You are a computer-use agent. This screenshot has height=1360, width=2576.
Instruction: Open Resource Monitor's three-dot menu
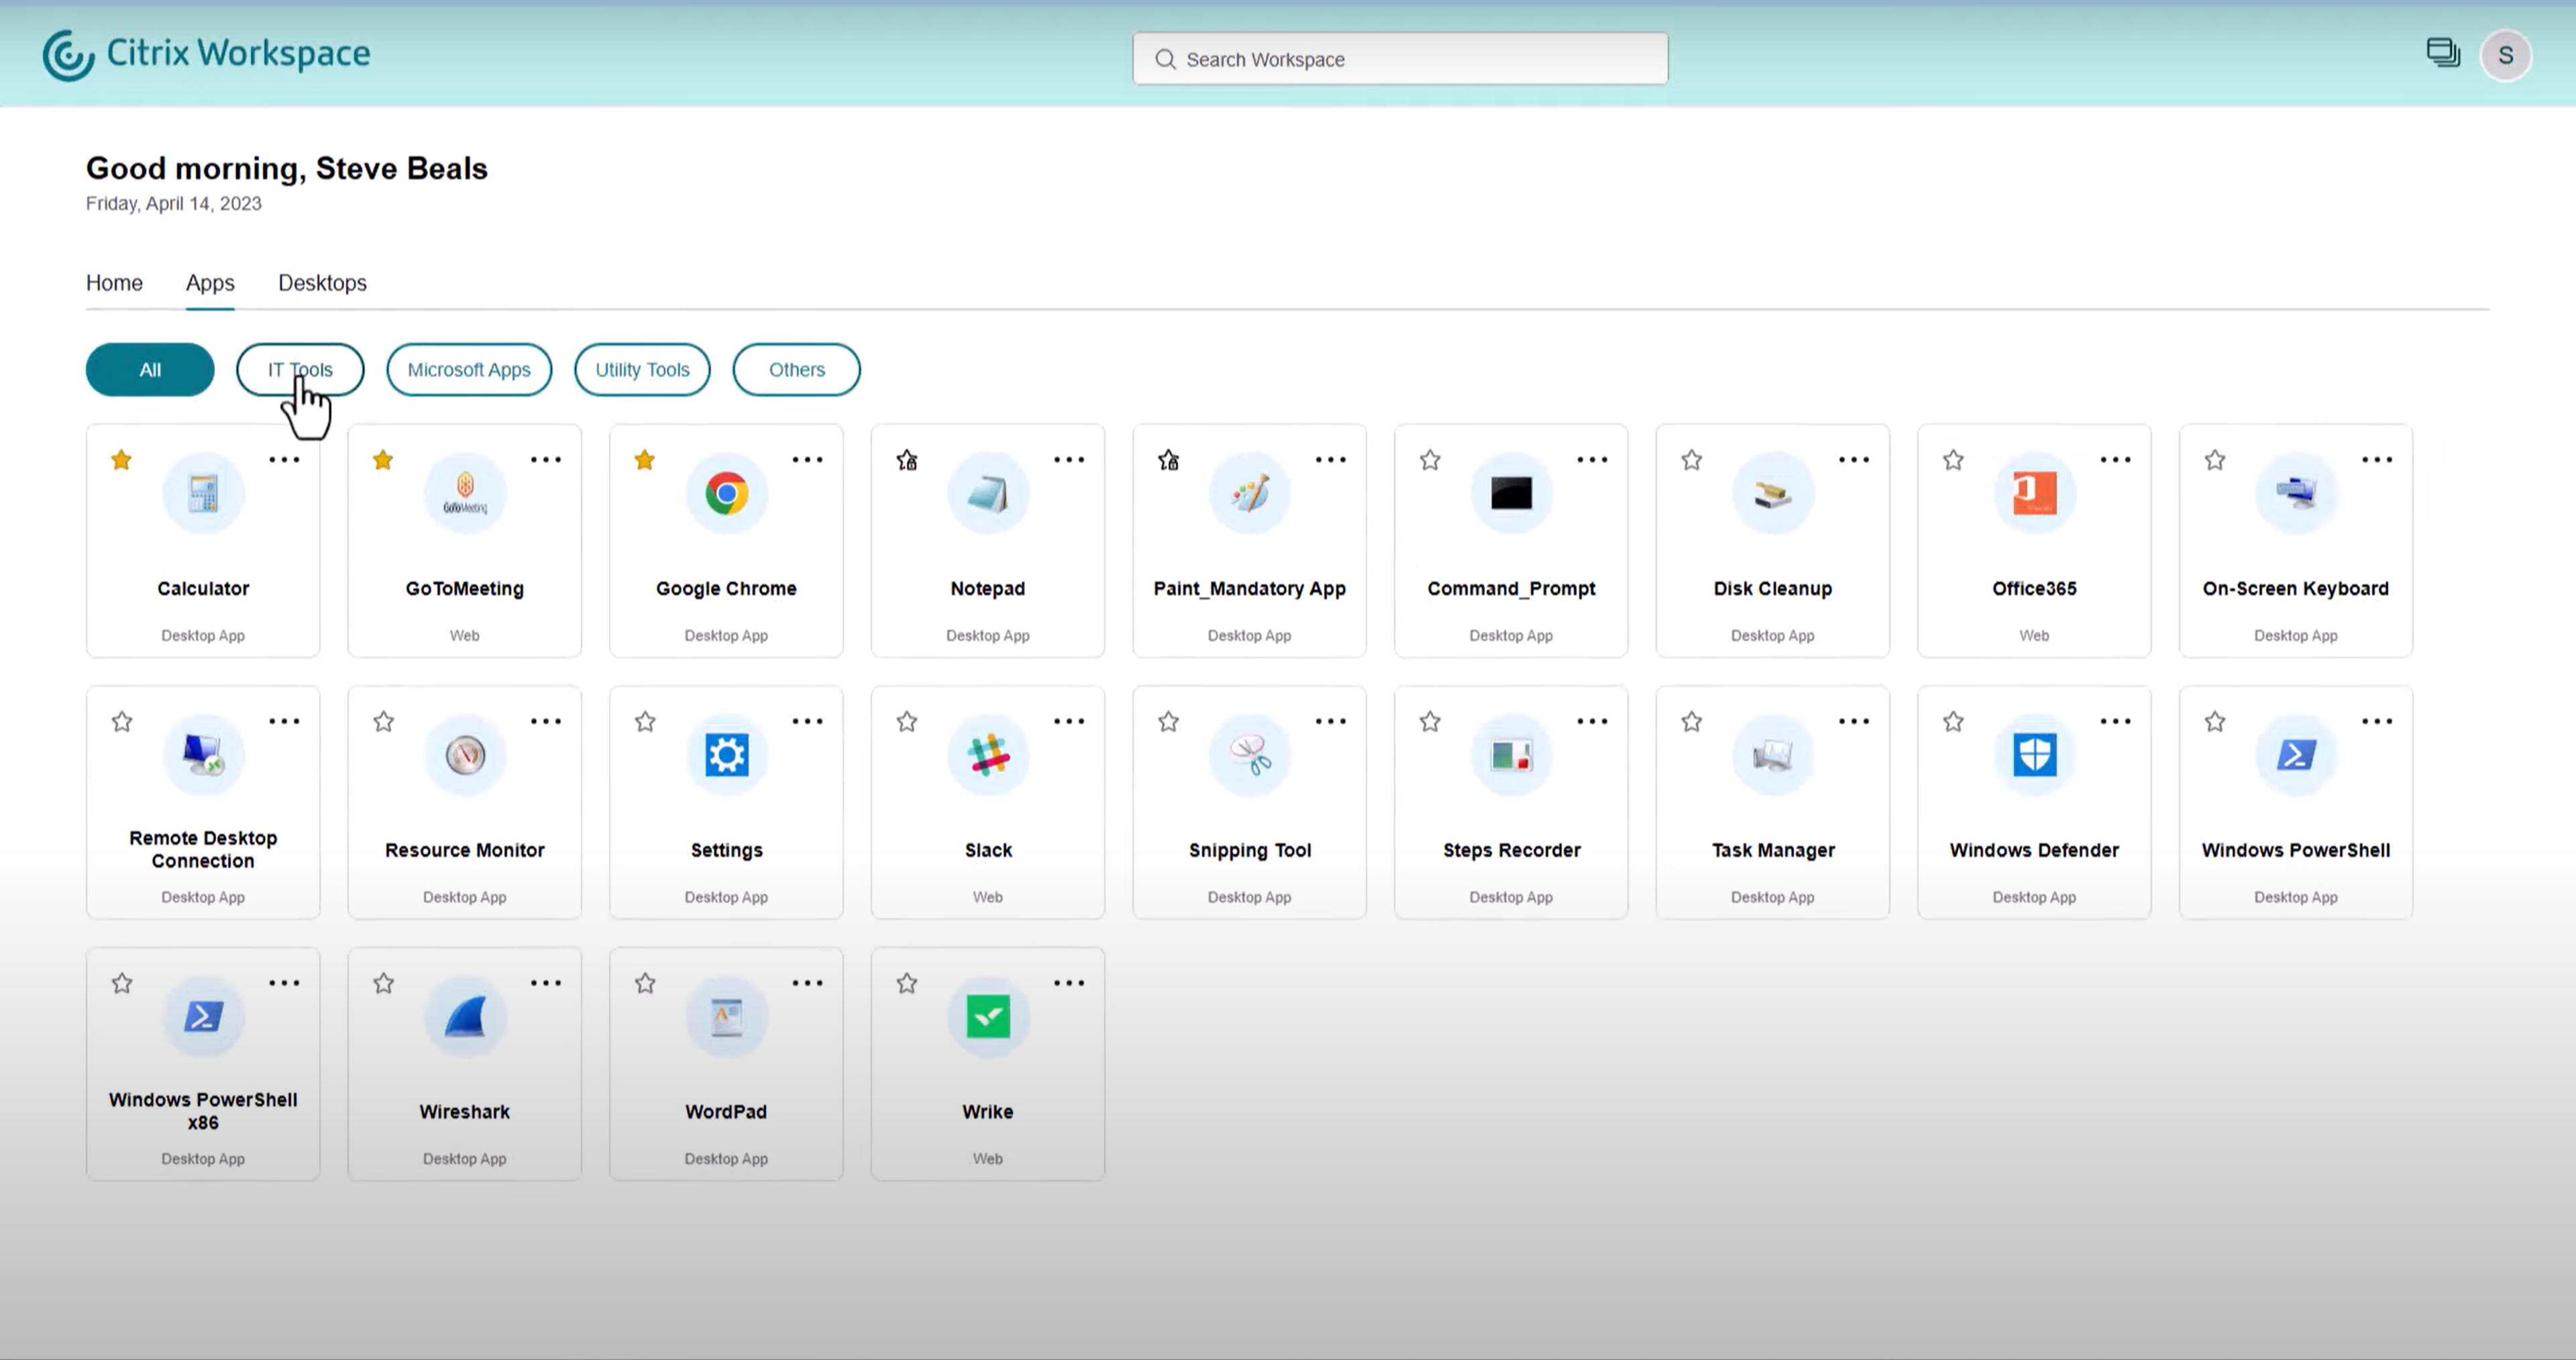coord(546,721)
